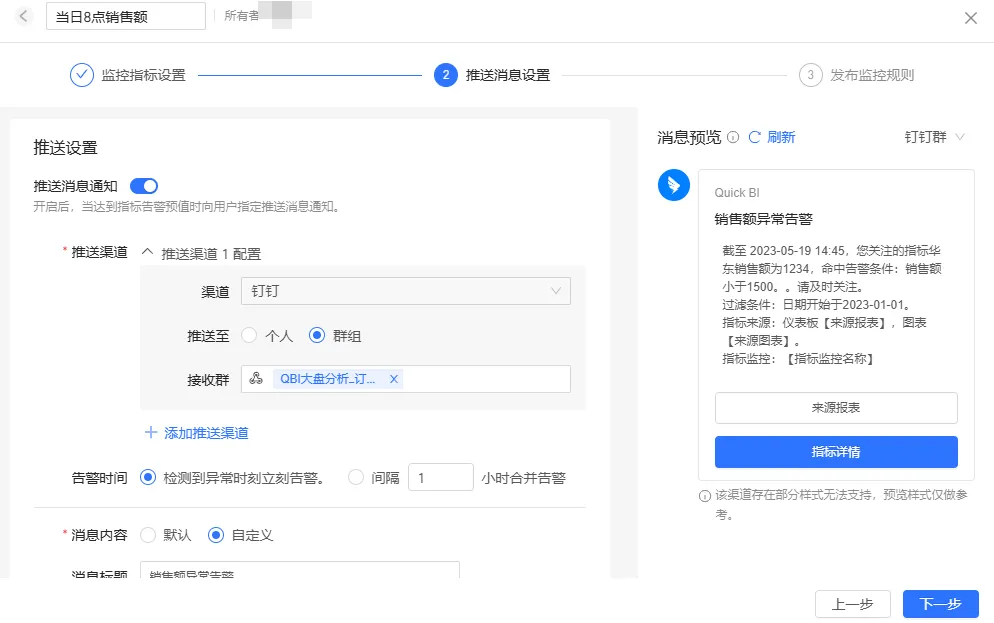
Task: Click the DingTalk logo in the message preview
Action: coord(673,185)
